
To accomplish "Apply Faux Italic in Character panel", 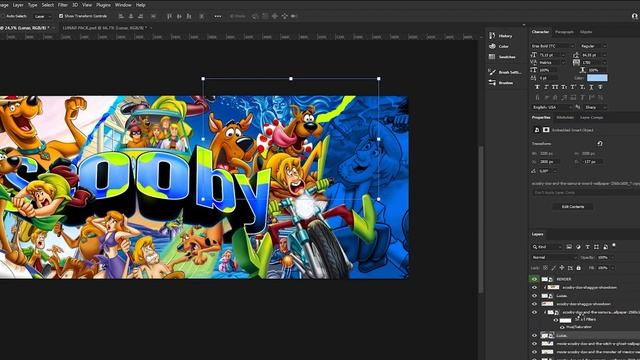I will (x=546, y=87).
